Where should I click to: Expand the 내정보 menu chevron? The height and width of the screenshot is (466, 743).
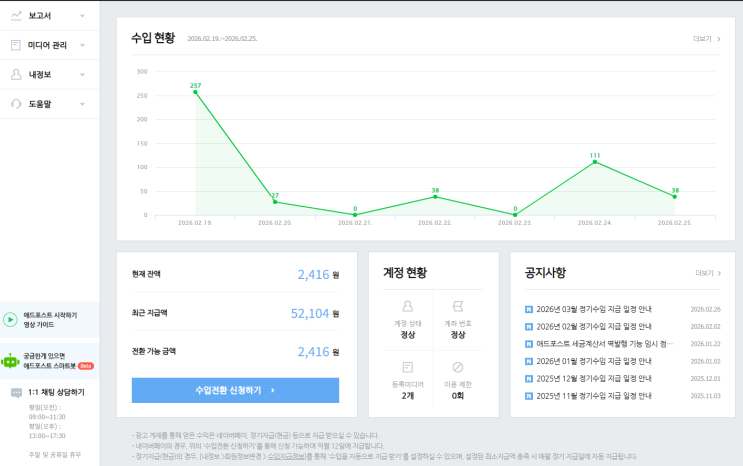tap(82, 74)
